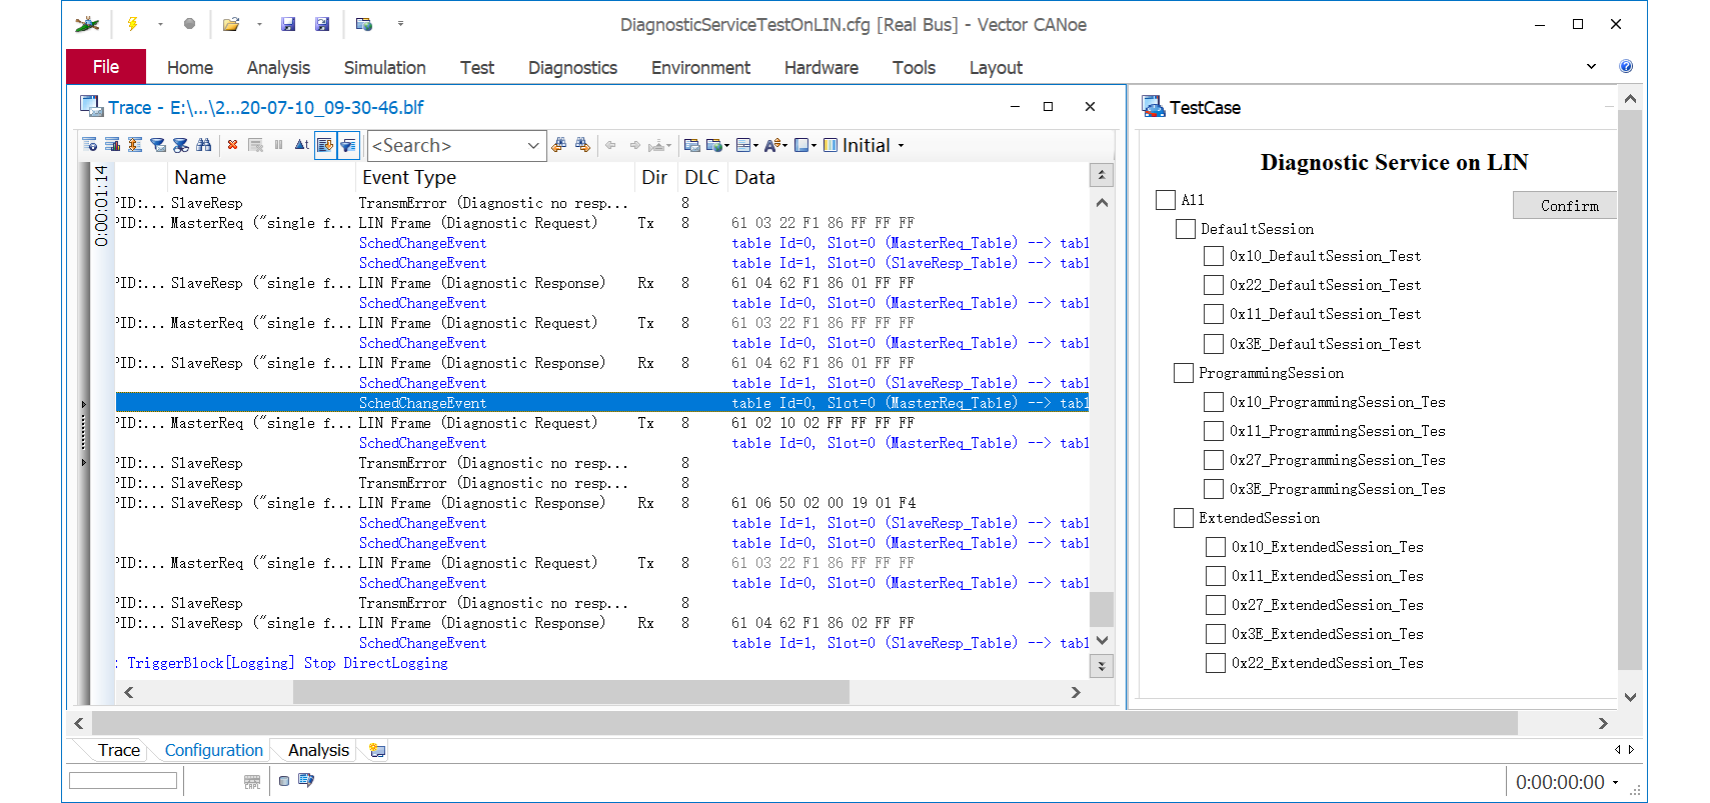Collapse the ribbon using the chevron arrow

coord(1591,66)
